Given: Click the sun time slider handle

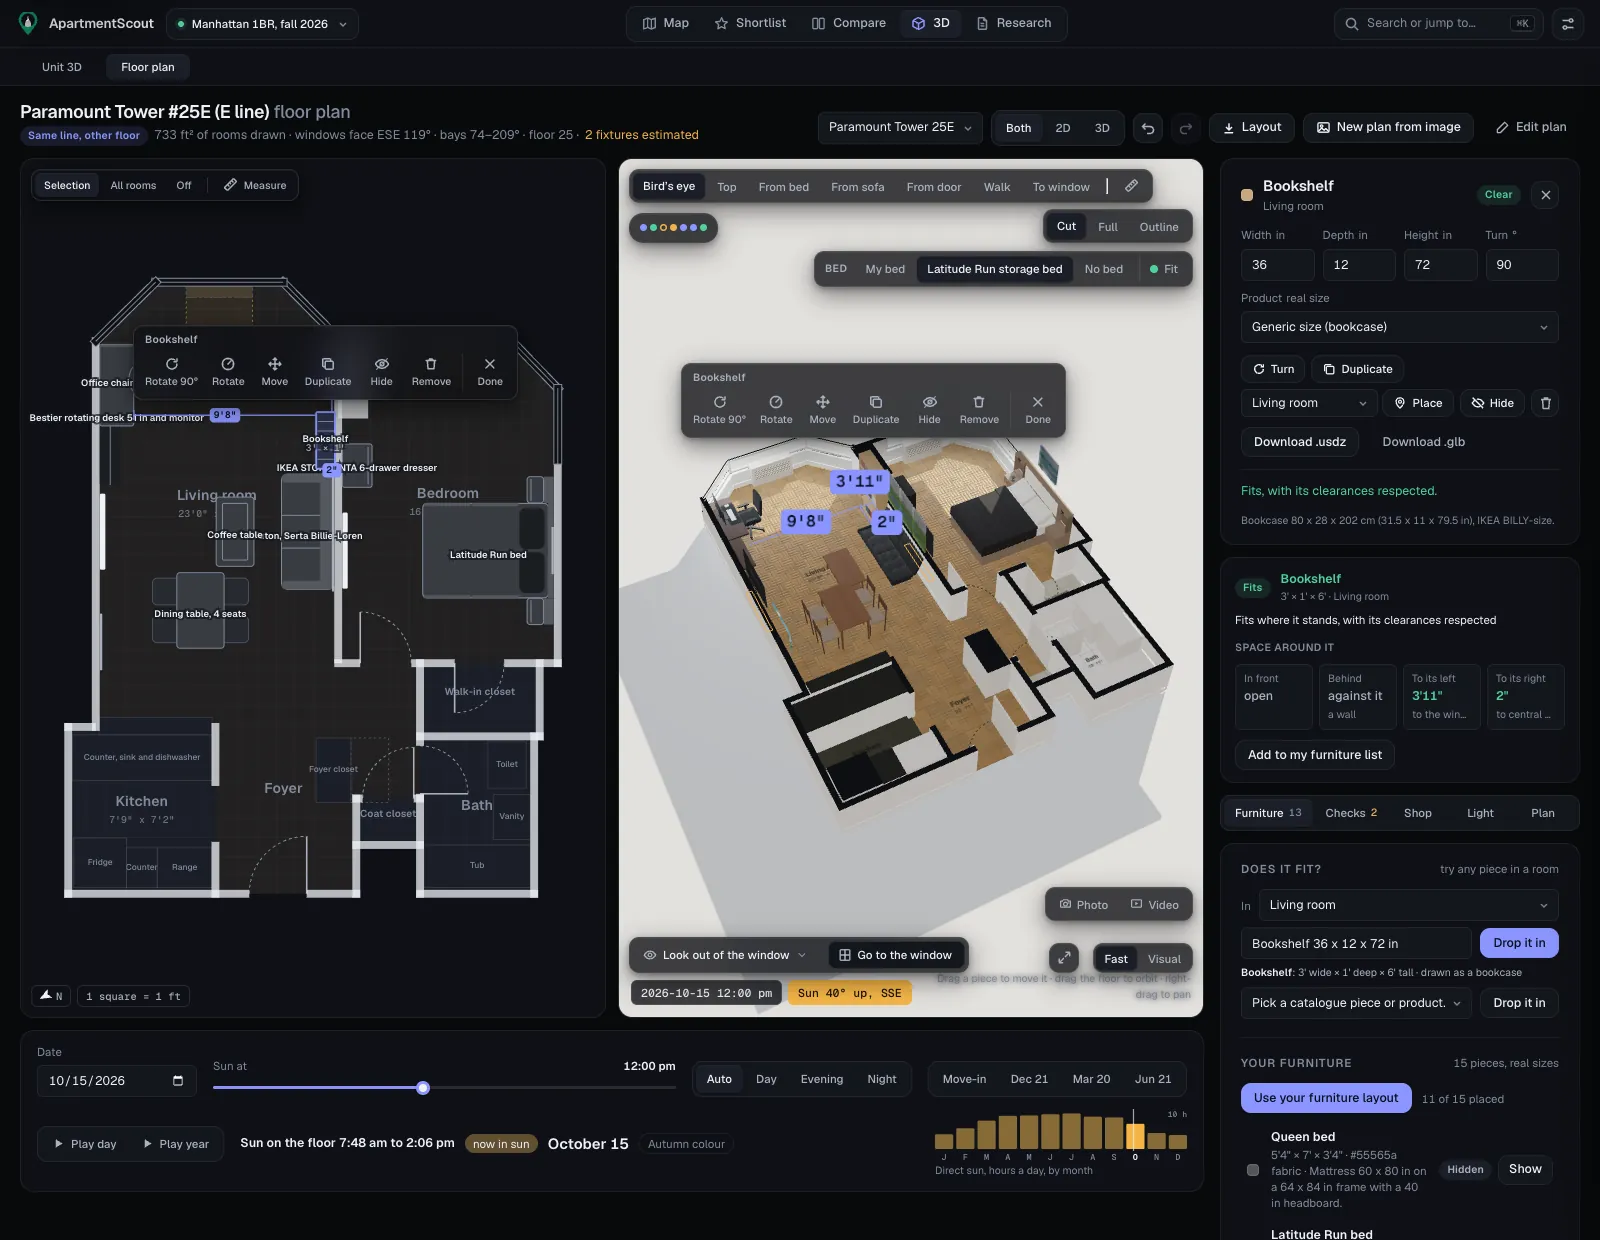Looking at the screenshot, I should point(423,1088).
